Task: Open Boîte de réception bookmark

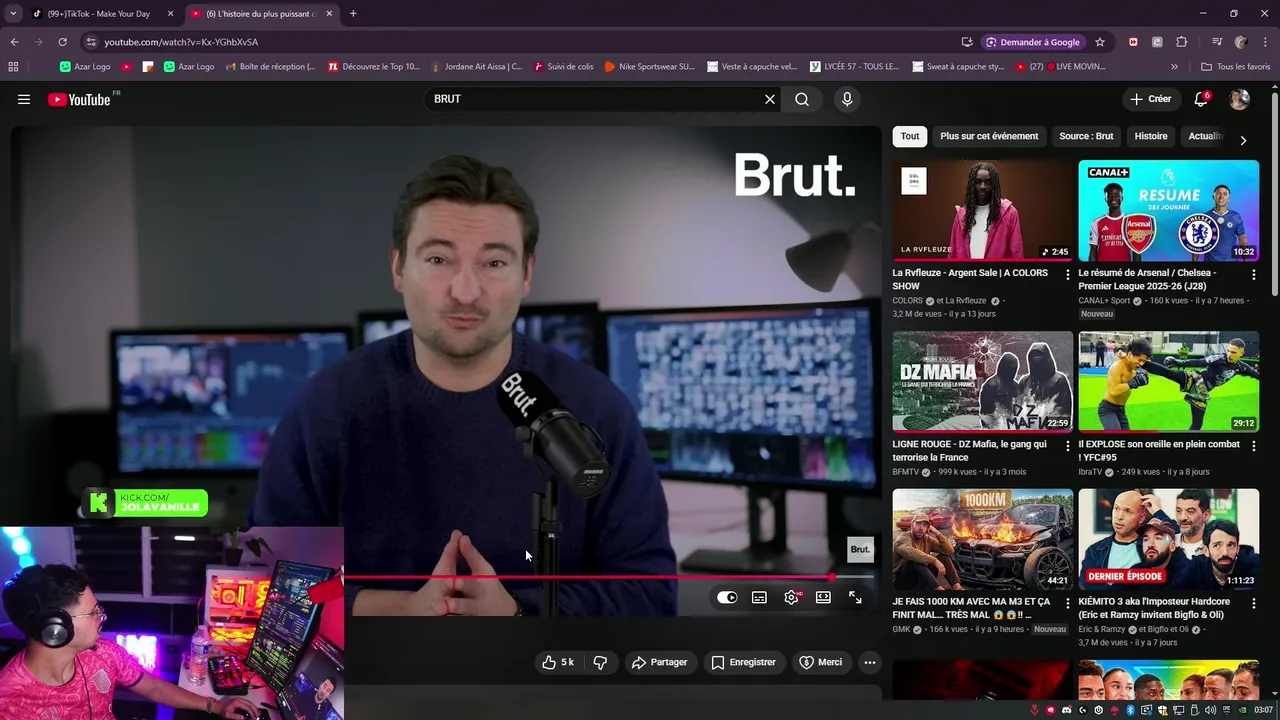Action: click(x=270, y=67)
